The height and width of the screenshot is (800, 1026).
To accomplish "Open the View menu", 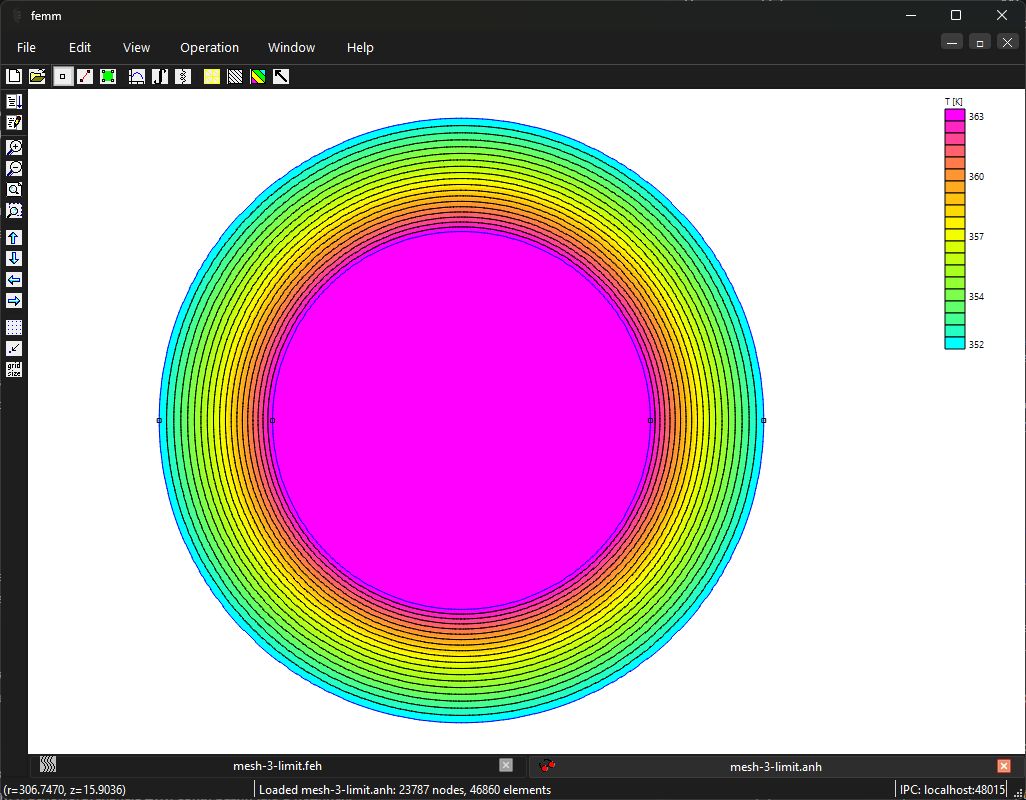I will click(x=136, y=48).
